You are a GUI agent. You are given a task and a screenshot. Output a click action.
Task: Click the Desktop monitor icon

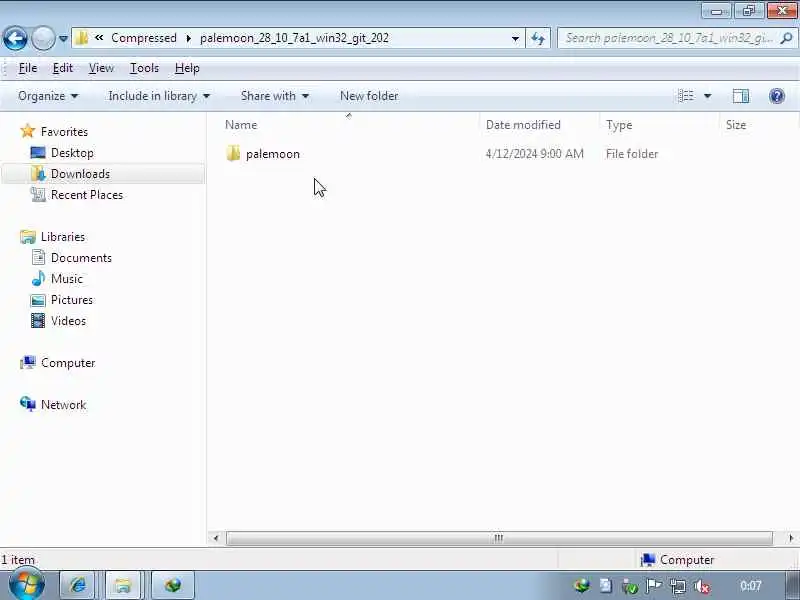click(x=38, y=153)
